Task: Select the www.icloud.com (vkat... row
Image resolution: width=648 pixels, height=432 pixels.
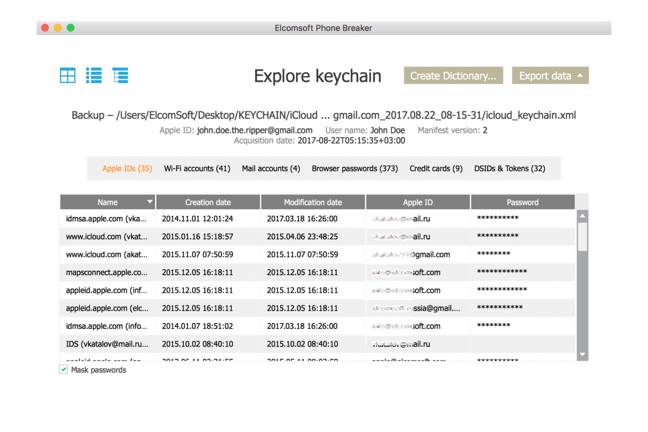Action: (317, 236)
